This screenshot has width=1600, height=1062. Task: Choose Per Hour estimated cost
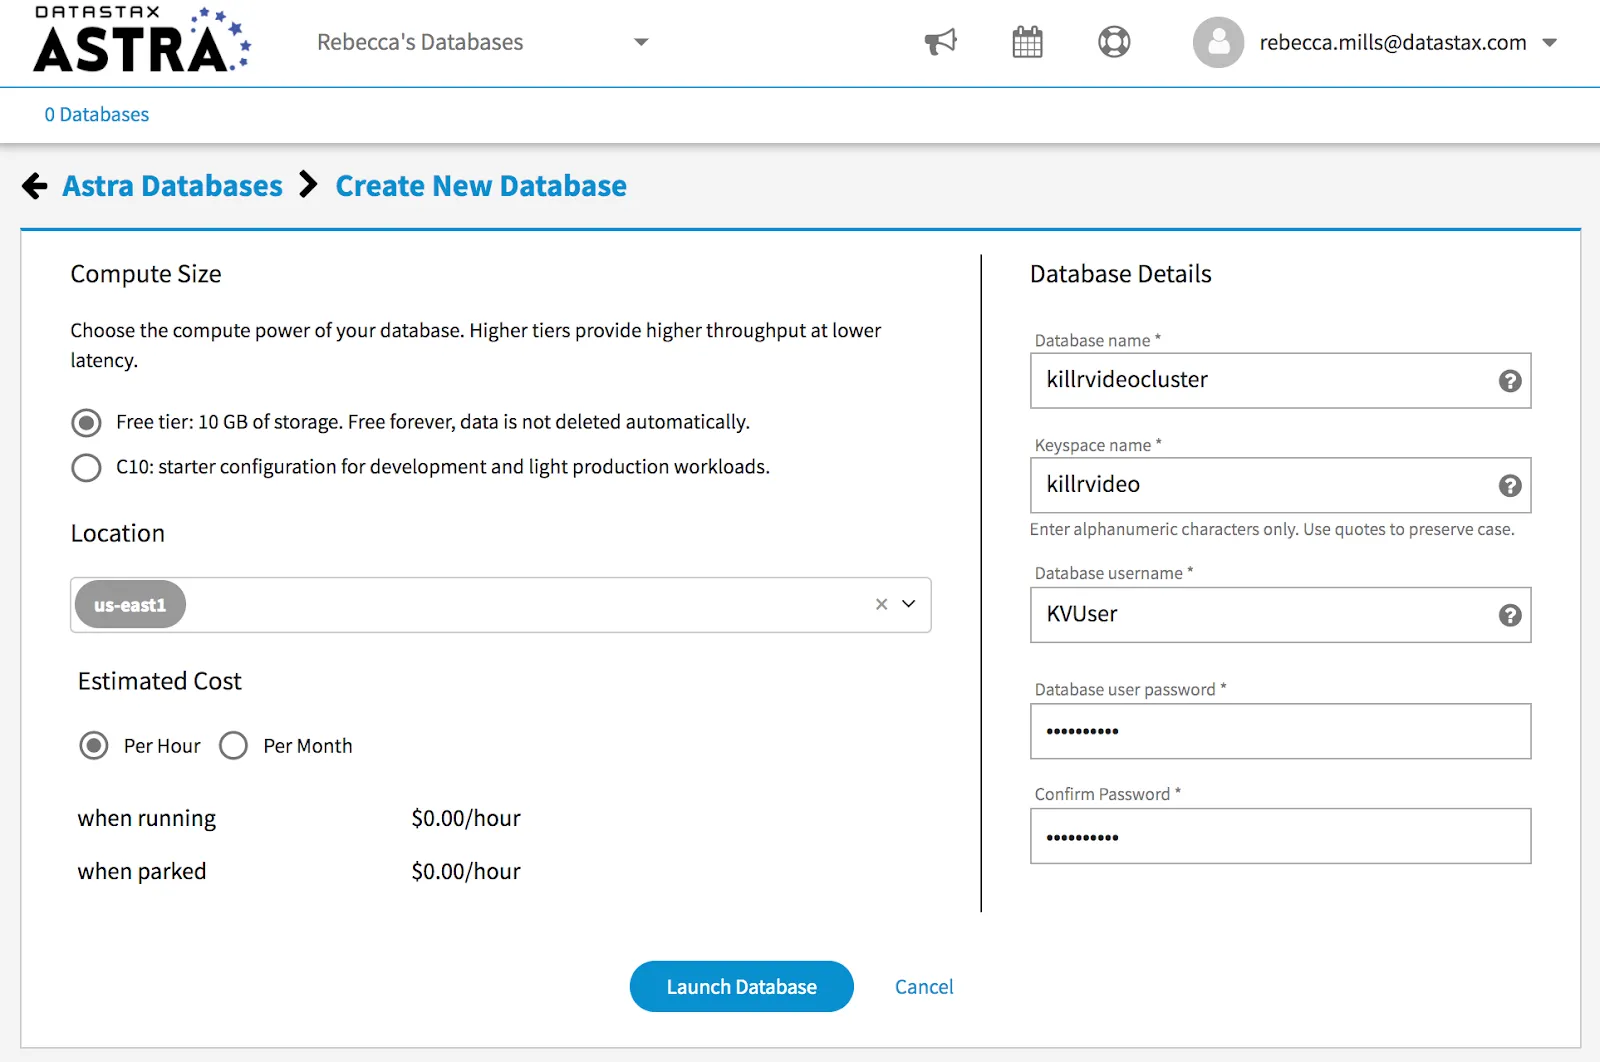click(x=94, y=746)
